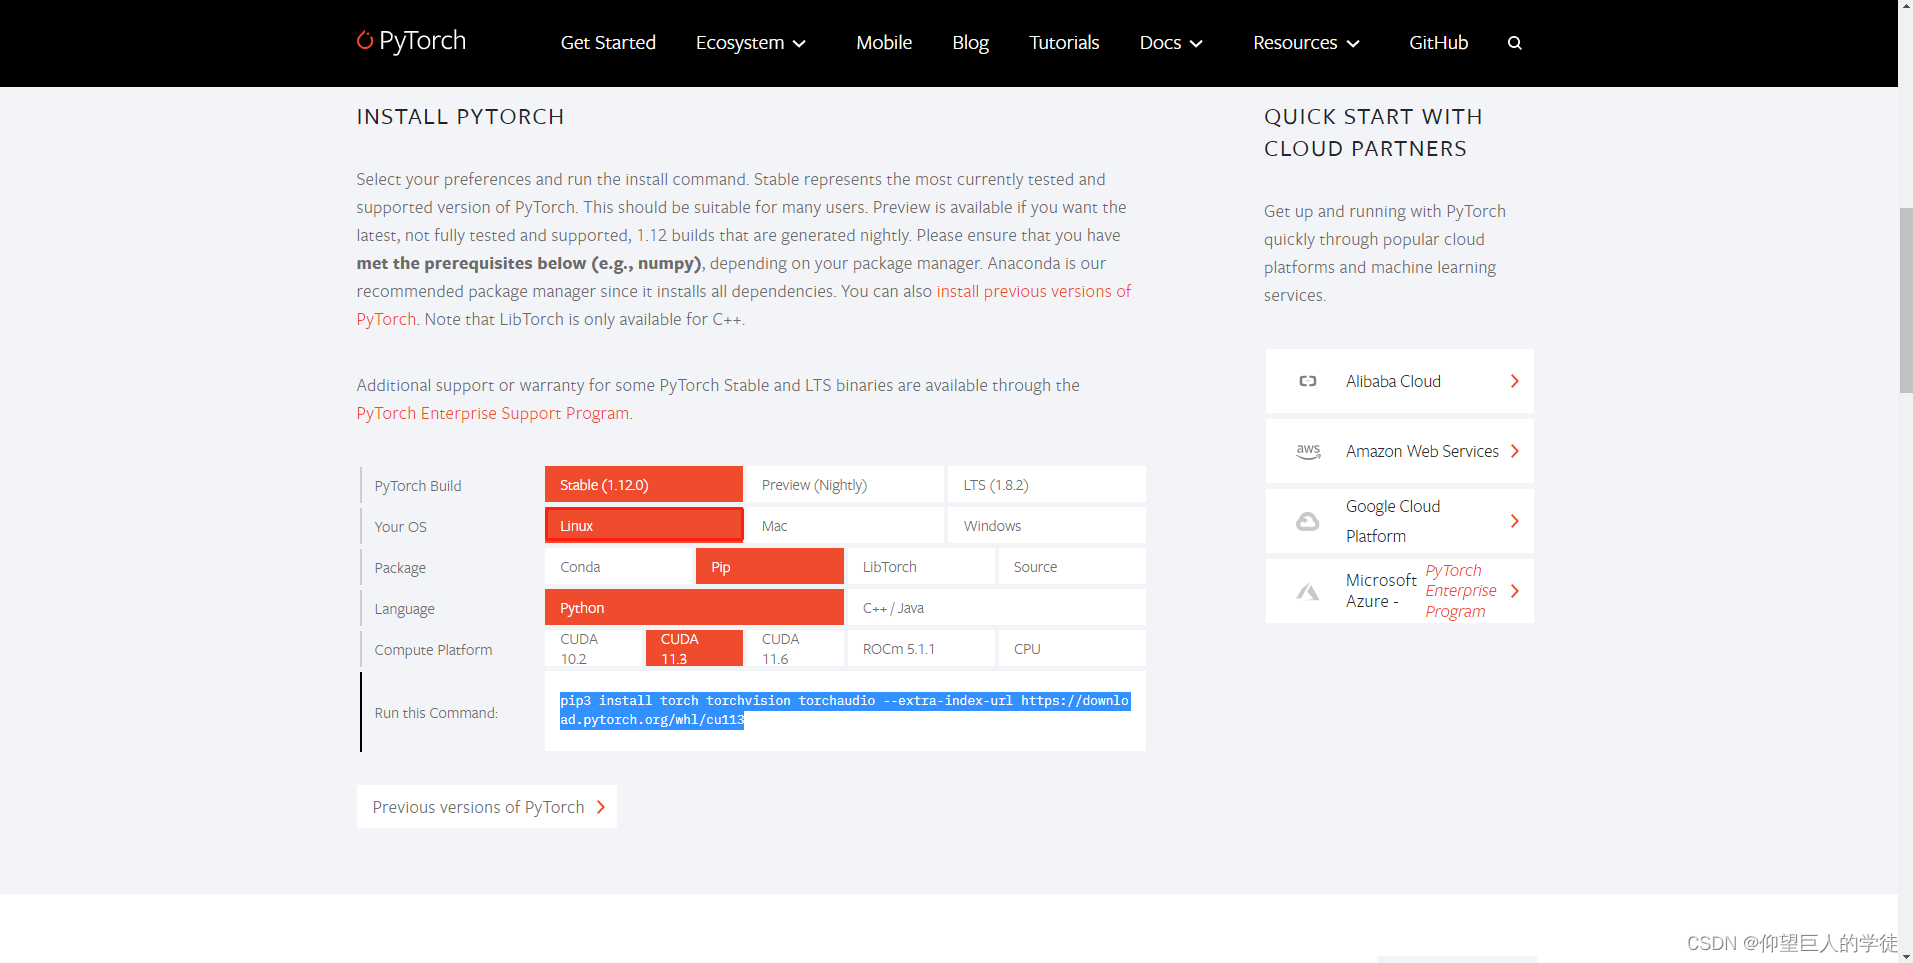
Task: Select Python as the language
Action: point(694,607)
